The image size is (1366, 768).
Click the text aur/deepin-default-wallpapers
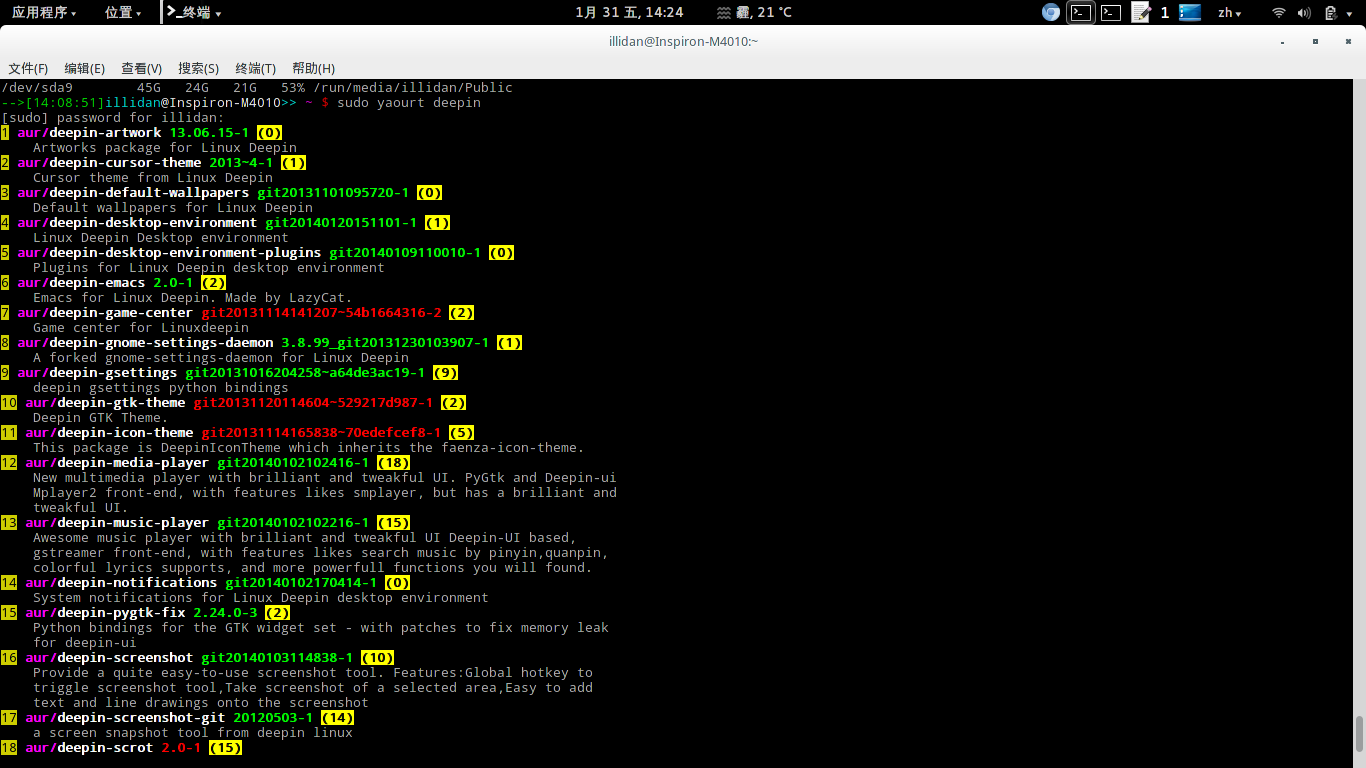(133, 192)
